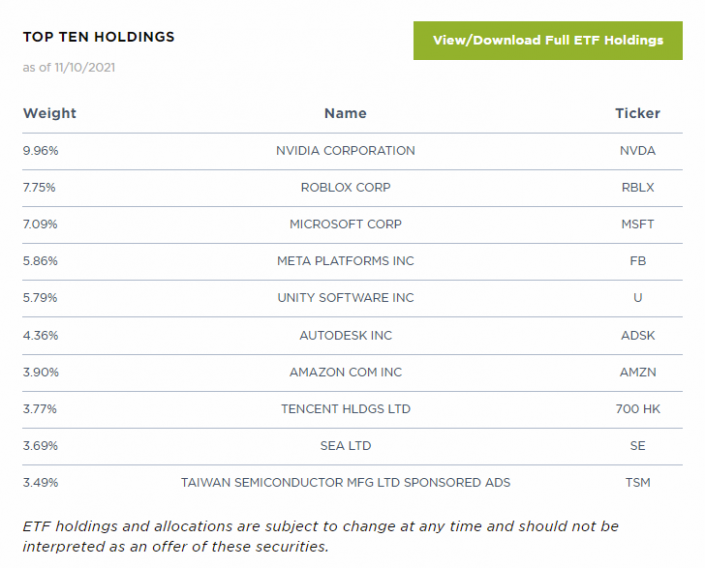Click META PLATFORMS INC holding name
The height and width of the screenshot is (568, 705).
coord(345,261)
